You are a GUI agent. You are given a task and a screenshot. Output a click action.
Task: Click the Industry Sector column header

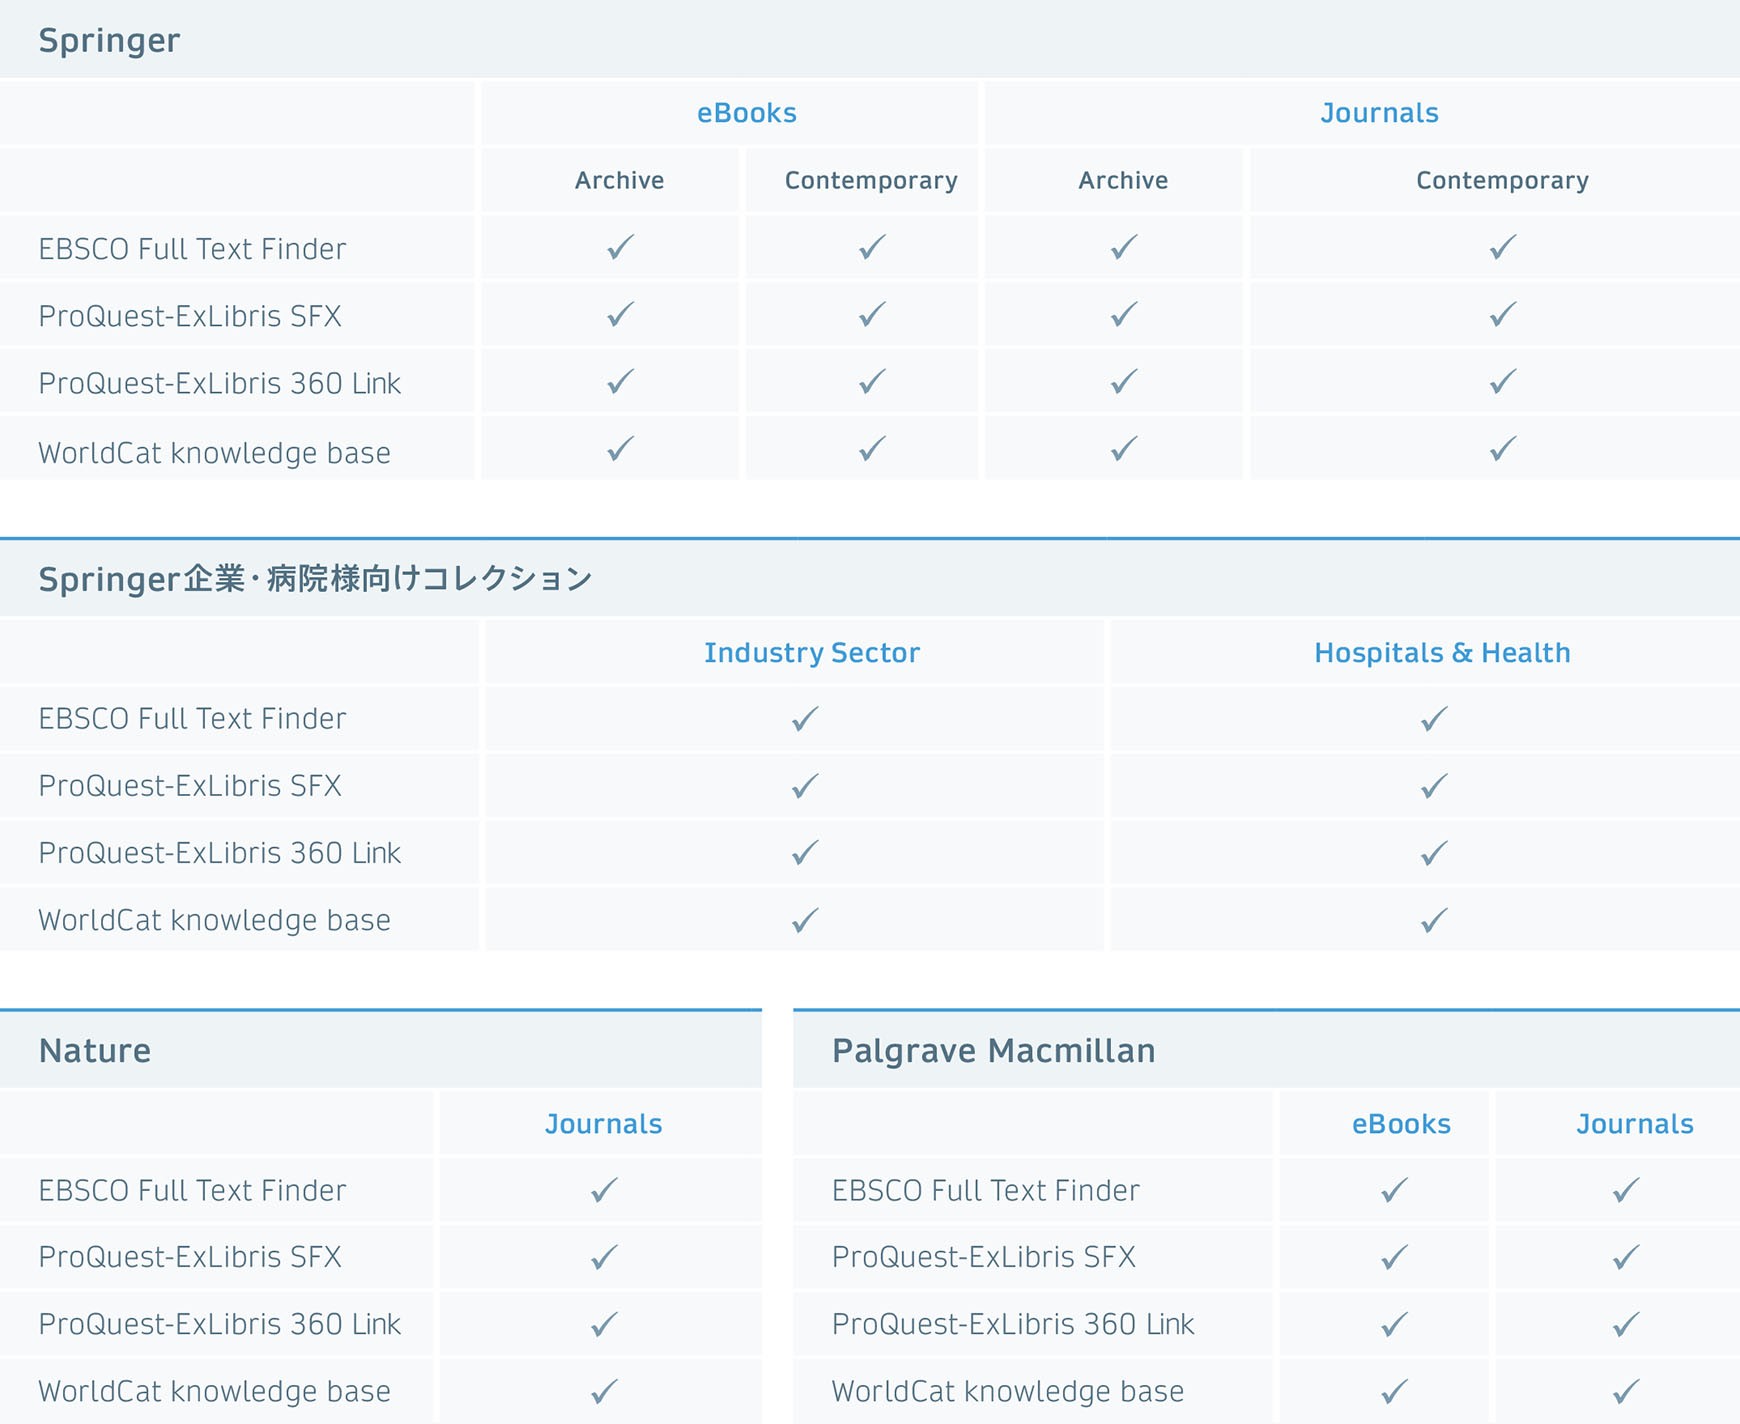coord(812,653)
